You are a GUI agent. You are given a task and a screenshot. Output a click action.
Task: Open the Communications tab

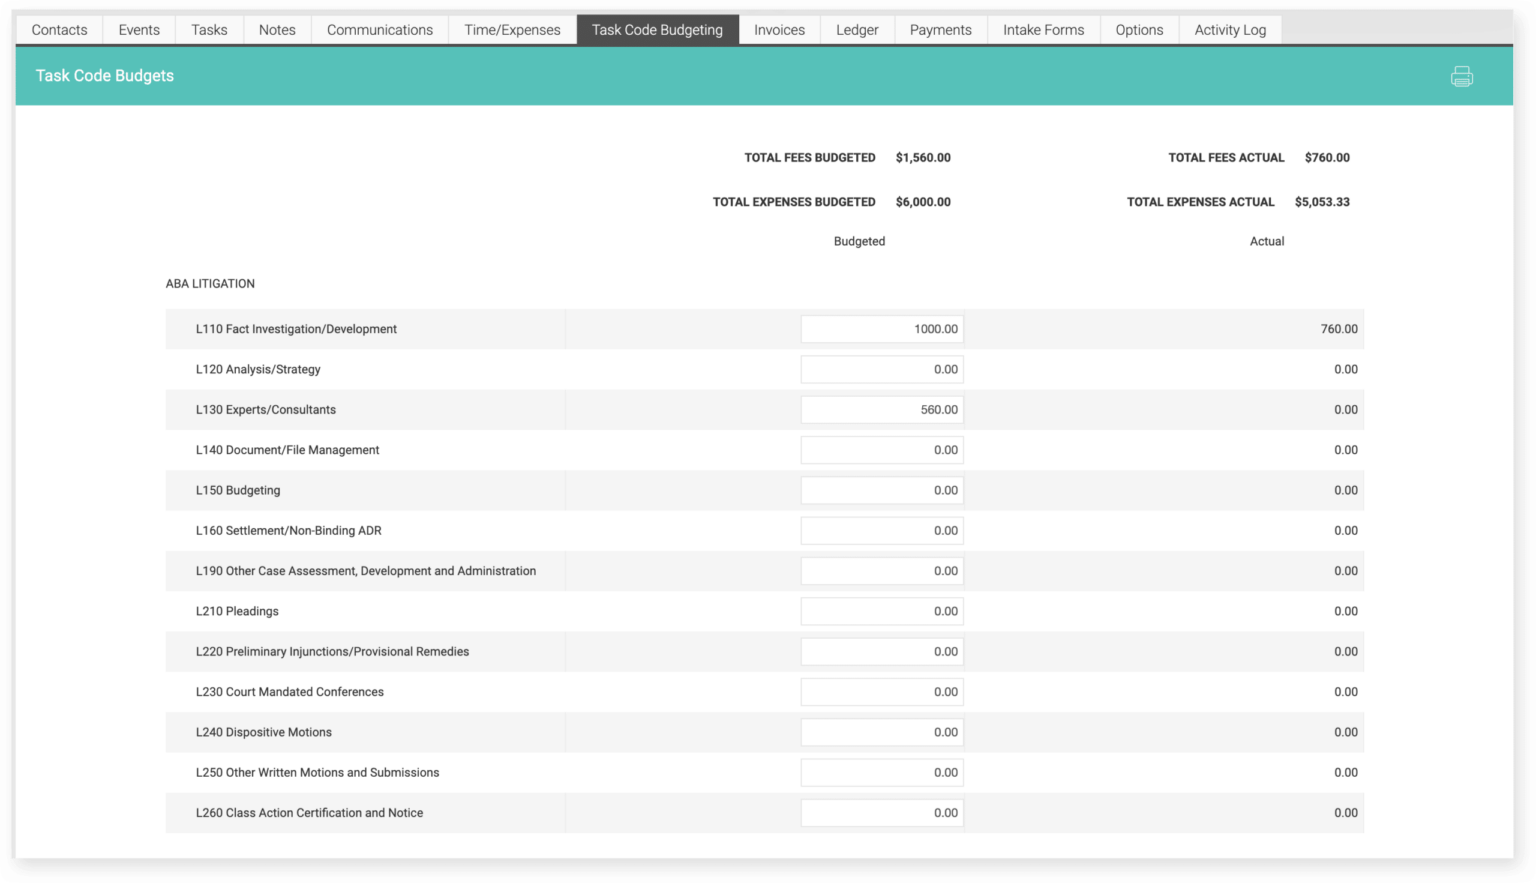379,29
